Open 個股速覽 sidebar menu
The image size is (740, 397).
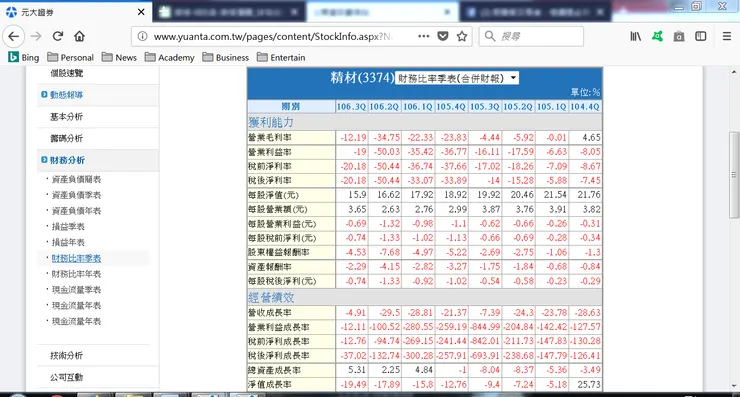point(67,73)
